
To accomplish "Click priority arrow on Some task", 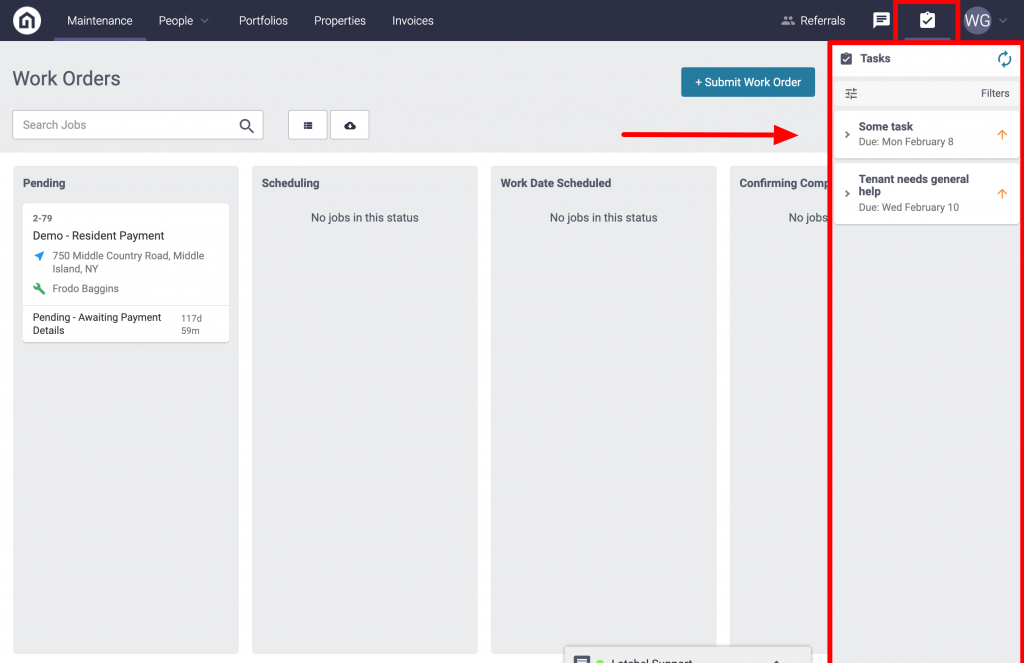I will coord(1002,135).
